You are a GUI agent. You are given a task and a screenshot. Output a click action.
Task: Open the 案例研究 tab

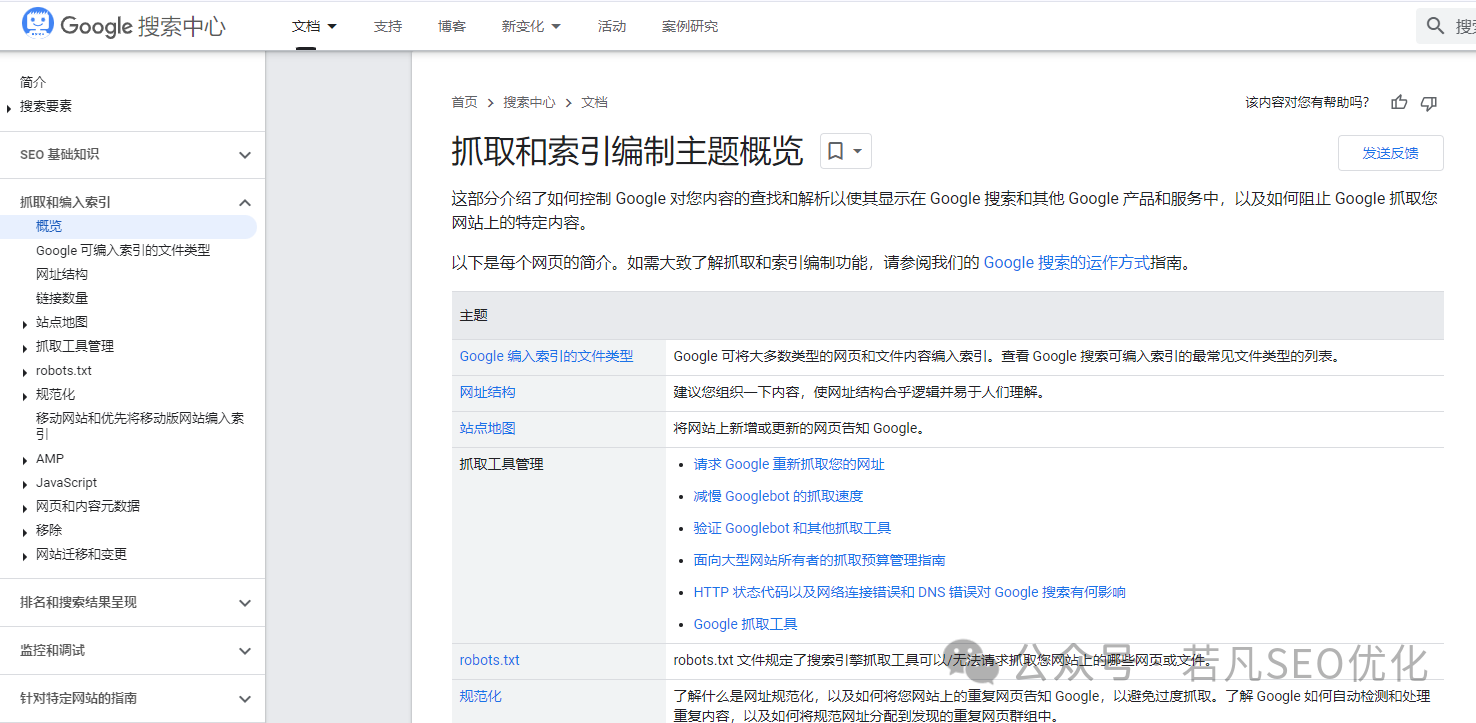point(690,26)
